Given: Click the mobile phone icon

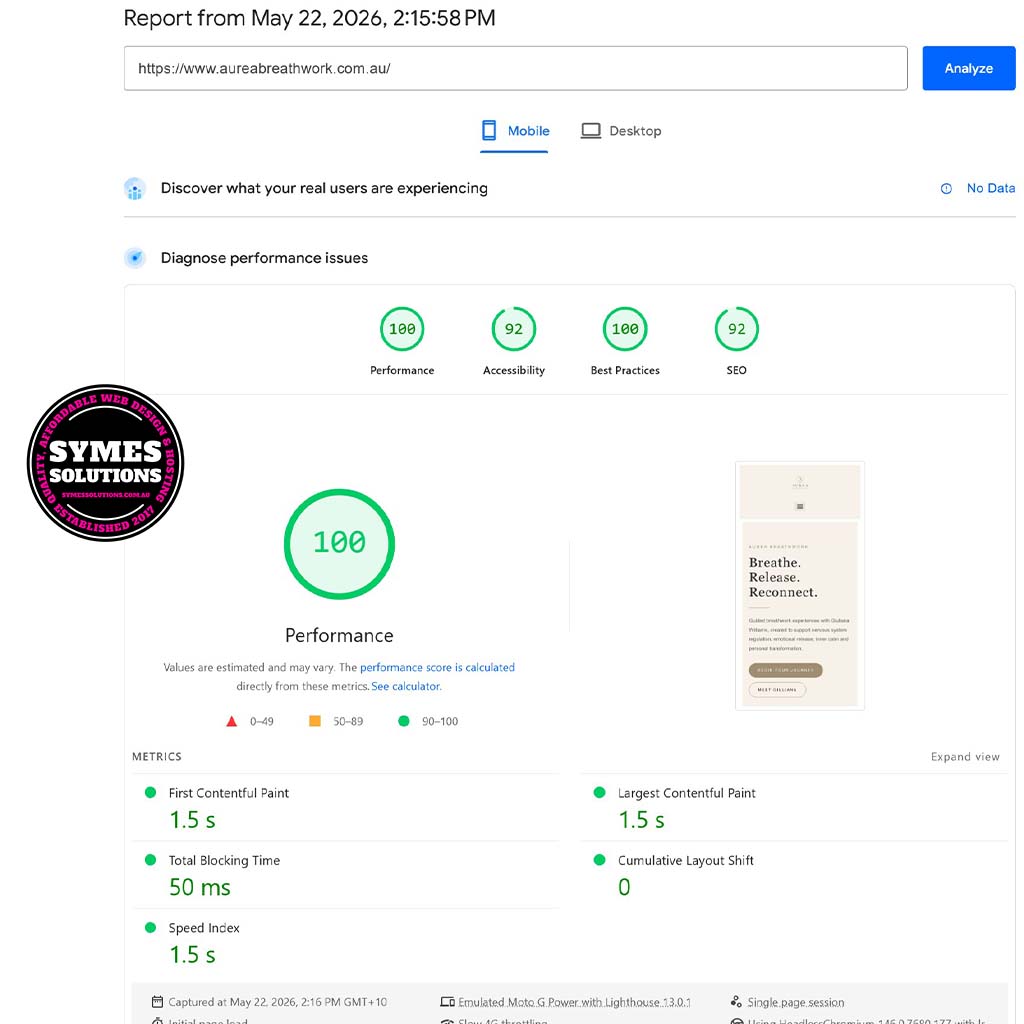Looking at the screenshot, I should coord(489,131).
